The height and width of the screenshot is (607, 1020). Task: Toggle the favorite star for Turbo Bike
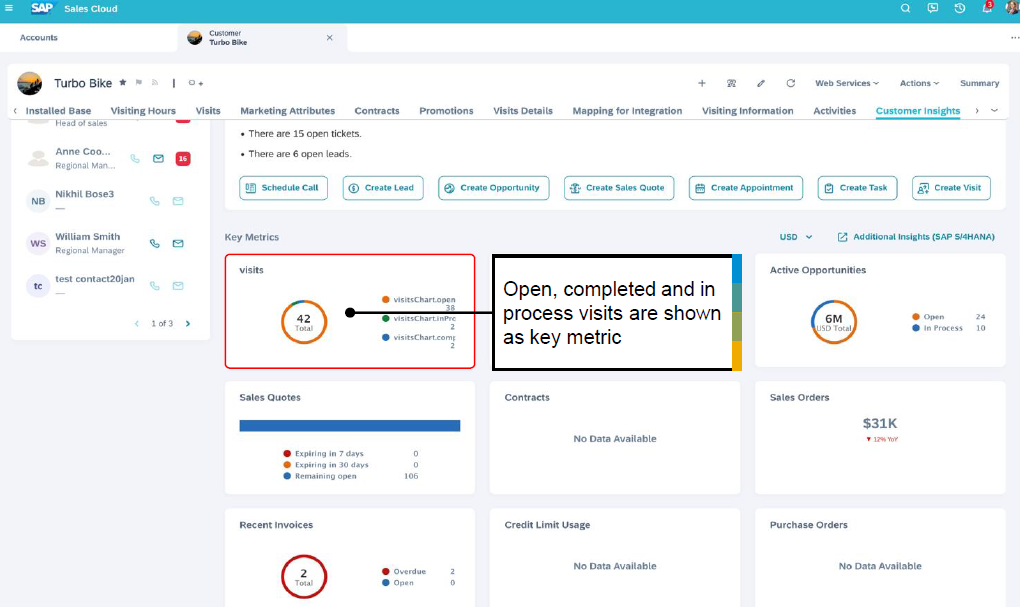pyautogui.click(x=123, y=83)
